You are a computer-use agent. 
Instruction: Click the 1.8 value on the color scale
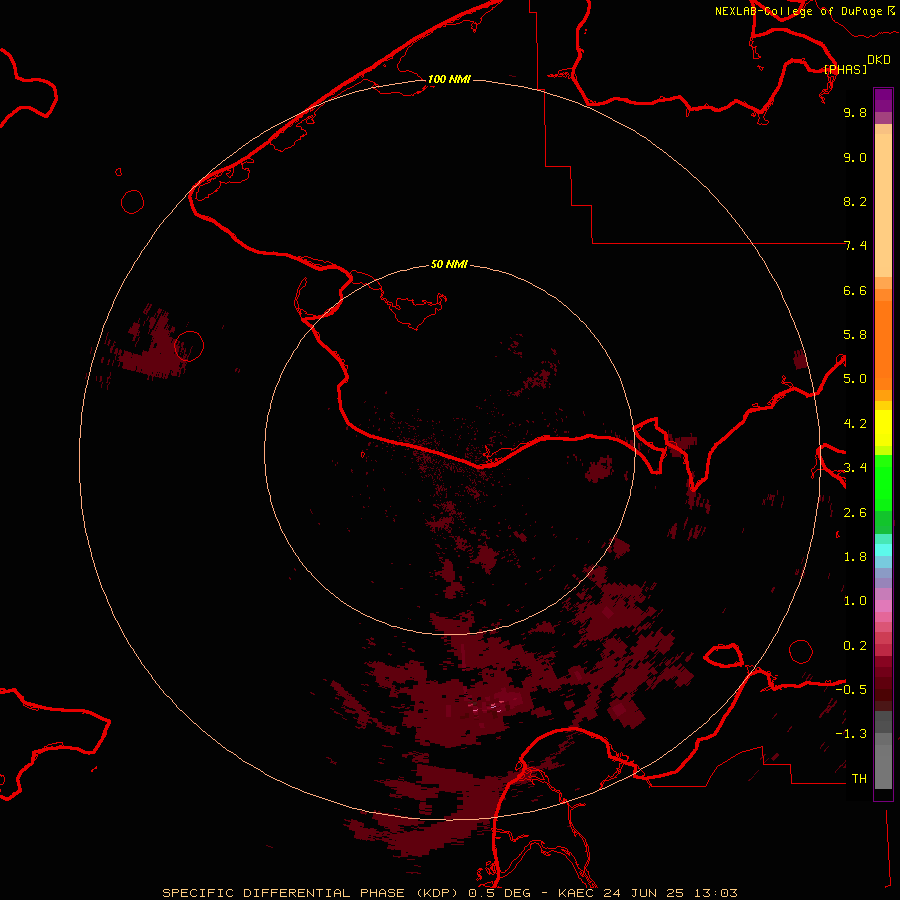[855, 557]
